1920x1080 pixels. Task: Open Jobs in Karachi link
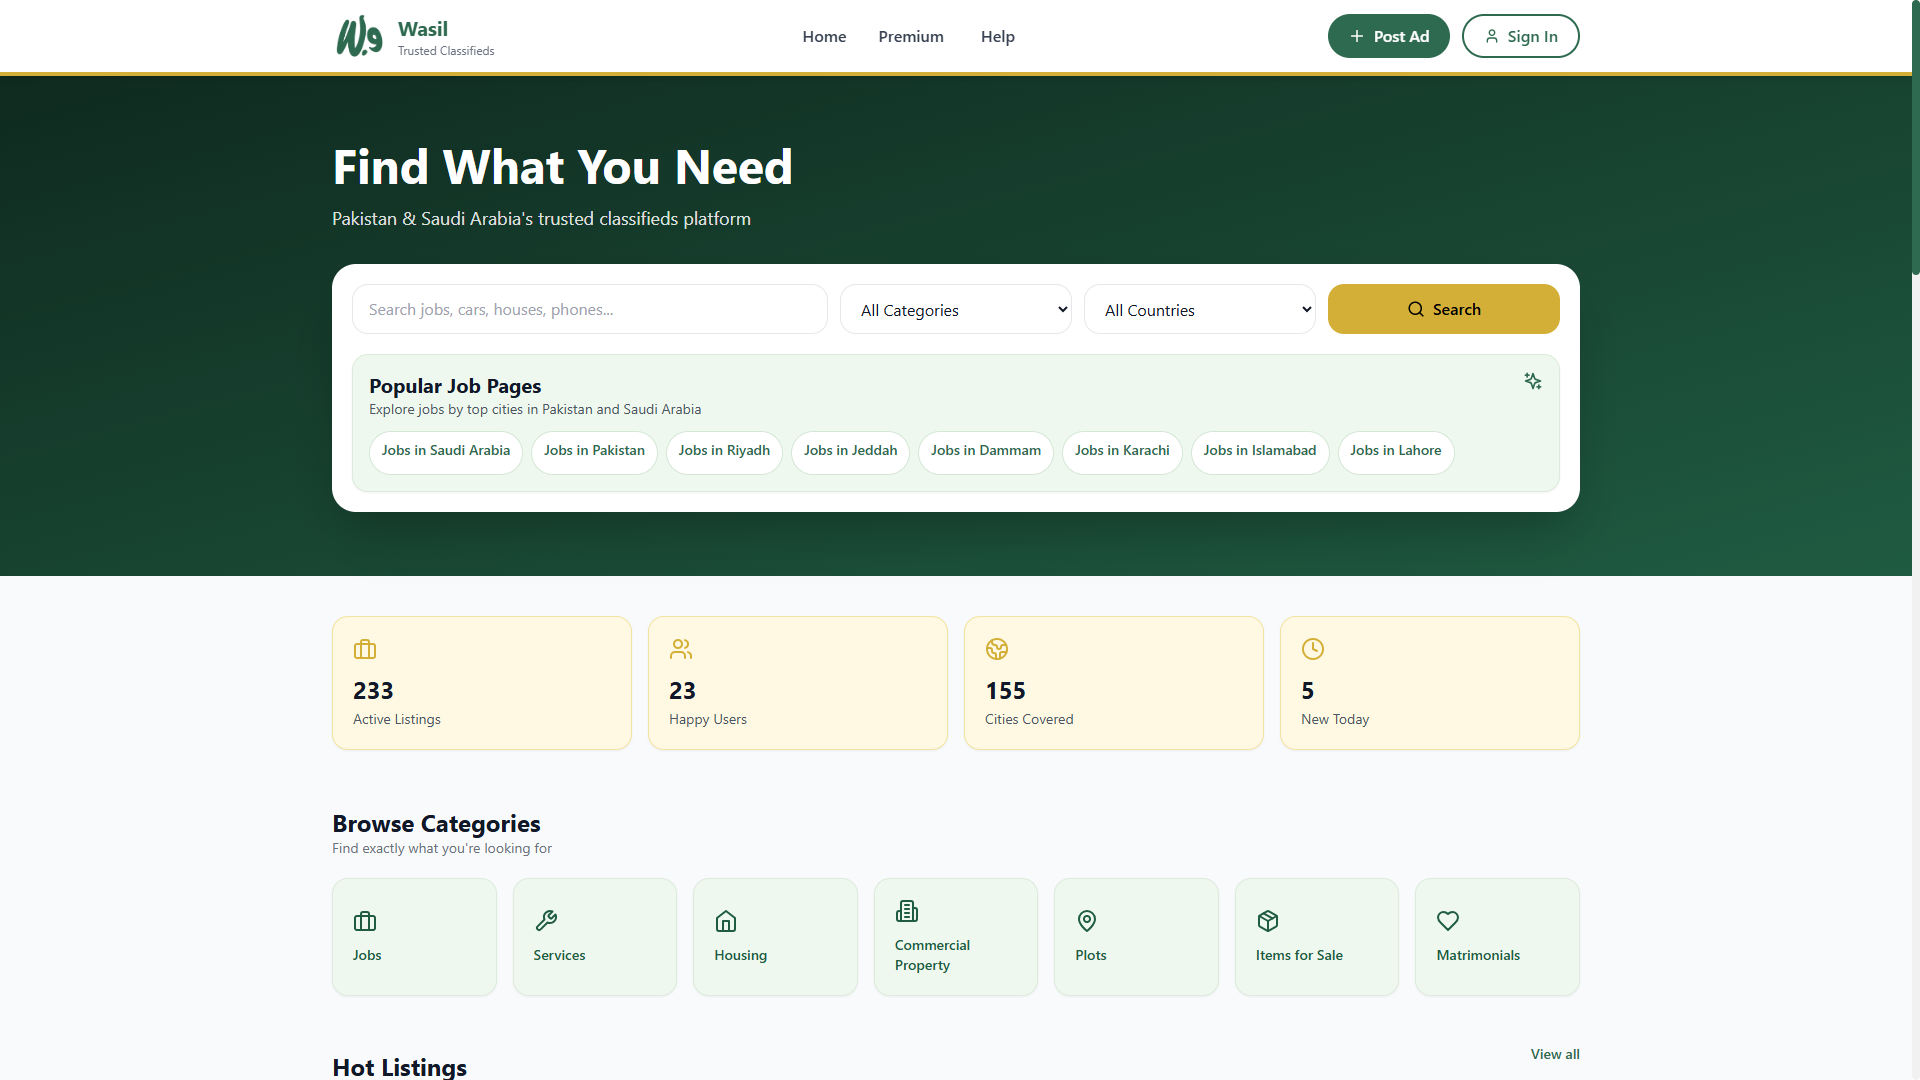click(1122, 452)
